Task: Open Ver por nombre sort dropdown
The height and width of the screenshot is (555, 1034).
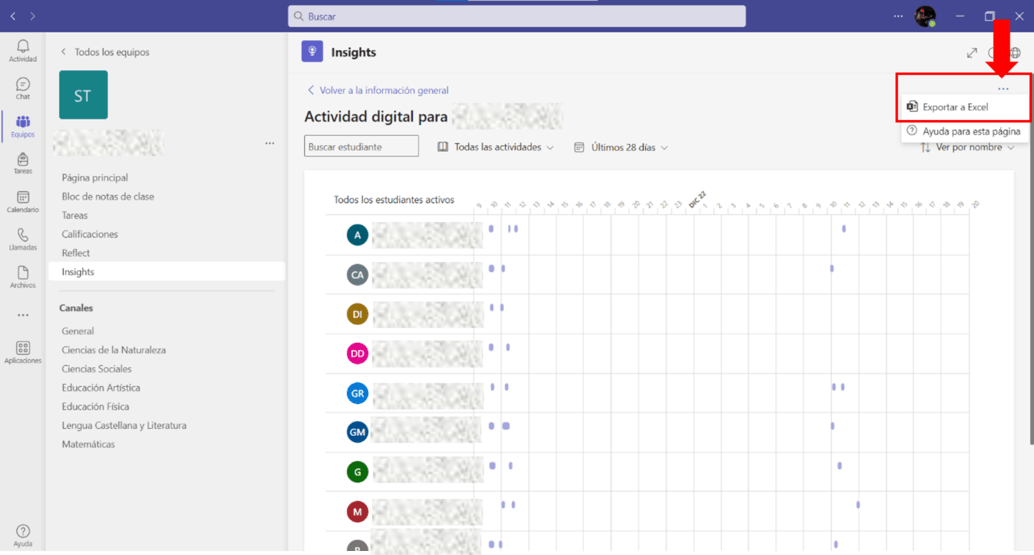Action: click(967, 147)
